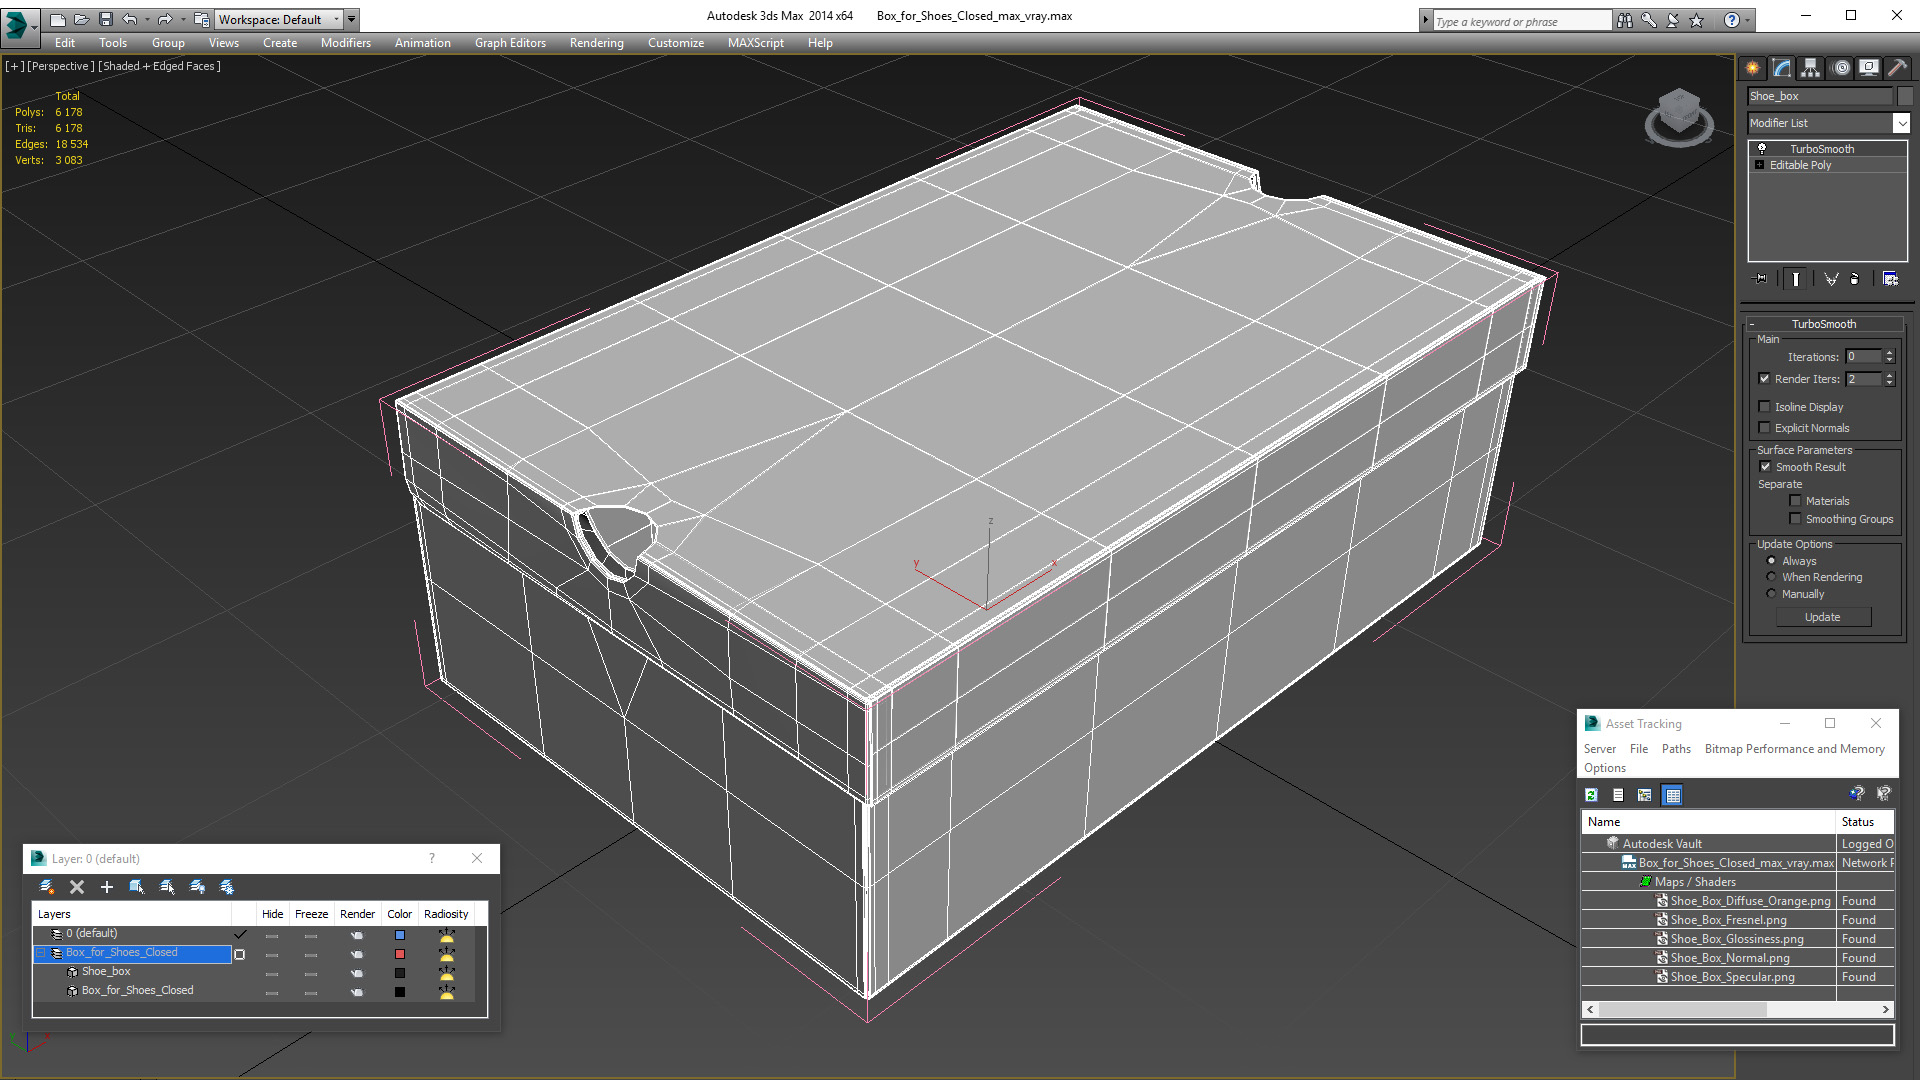Select the Always update radio button
1920x1080 pixels.
click(x=1771, y=561)
